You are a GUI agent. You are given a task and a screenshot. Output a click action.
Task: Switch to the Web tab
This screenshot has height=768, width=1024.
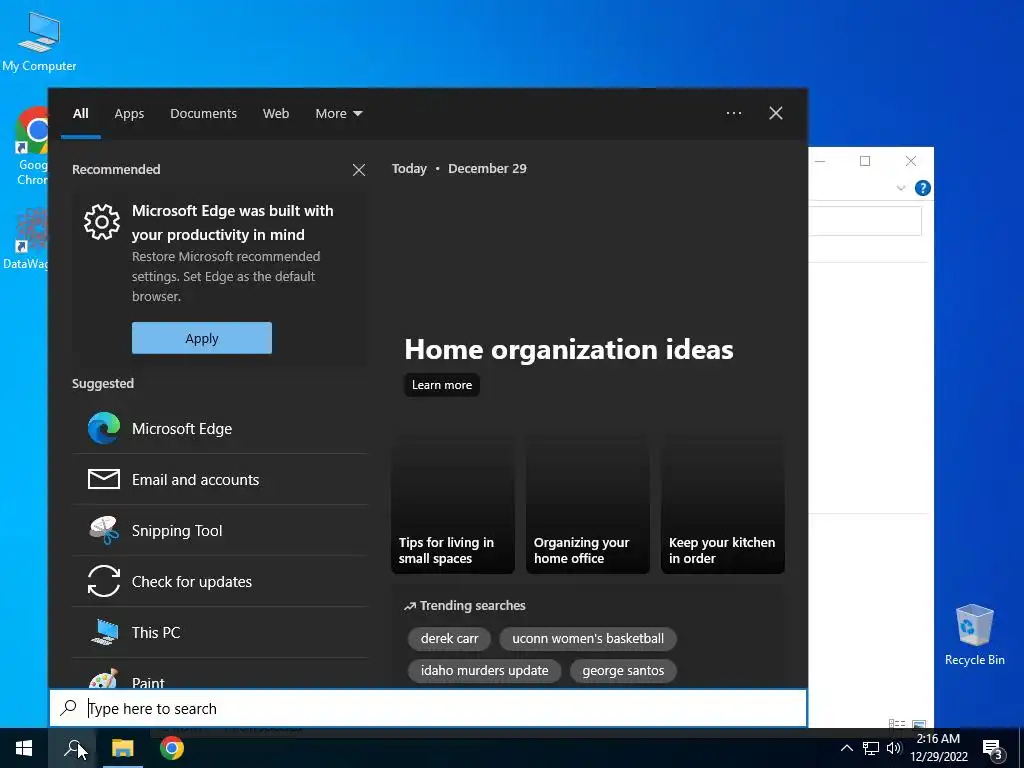(276, 114)
